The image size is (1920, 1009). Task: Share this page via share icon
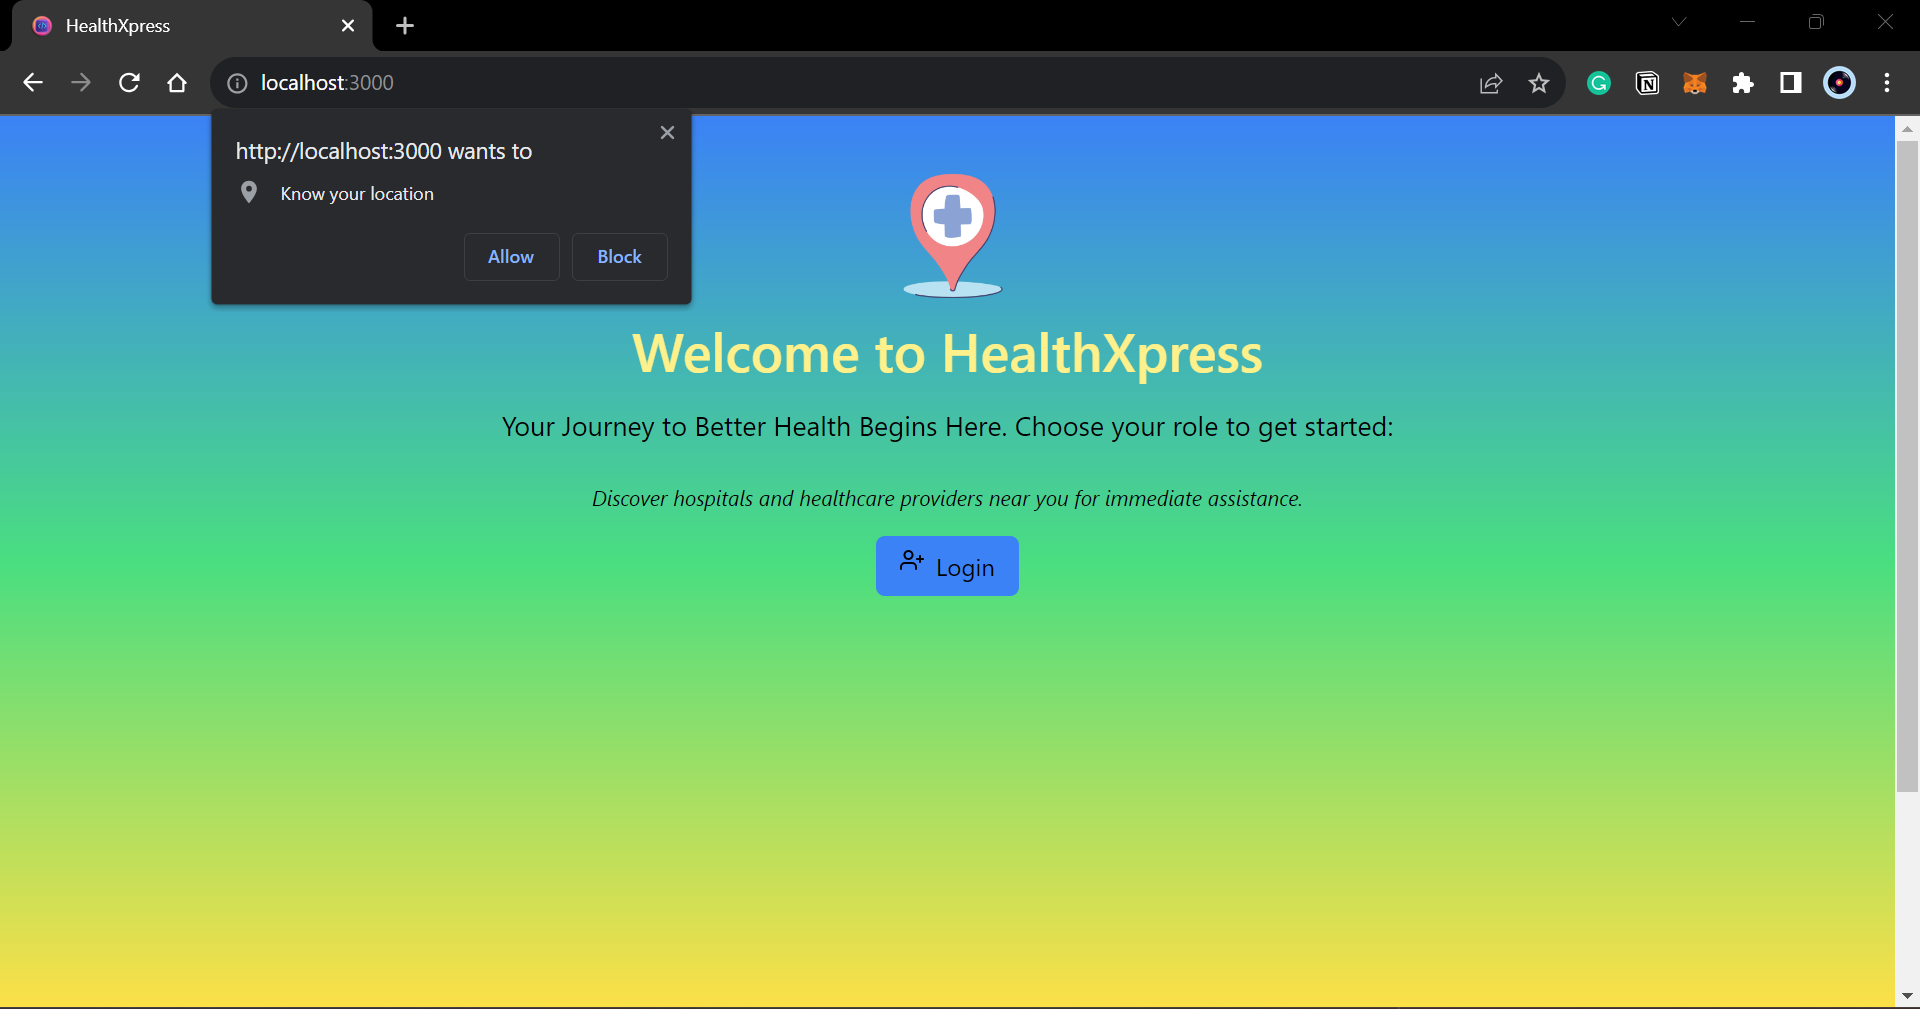click(x=1491, y=83)
